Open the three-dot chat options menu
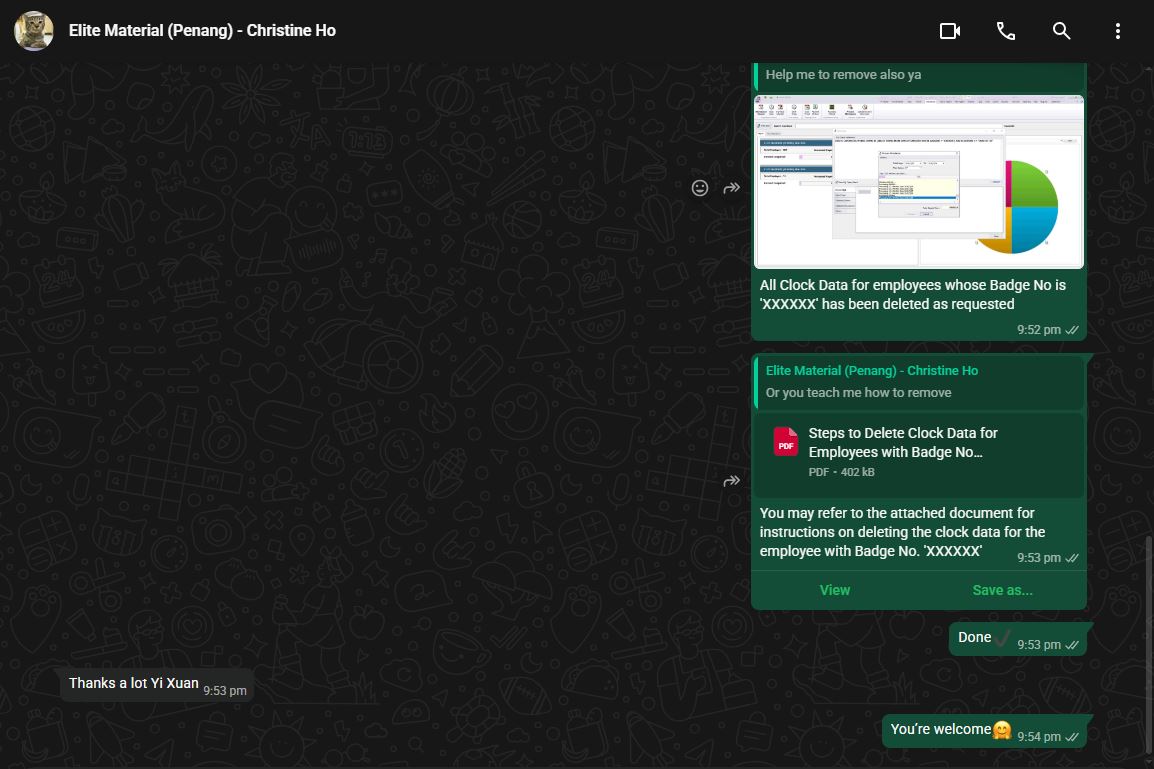1154x769 pixels. point(1117,31)
